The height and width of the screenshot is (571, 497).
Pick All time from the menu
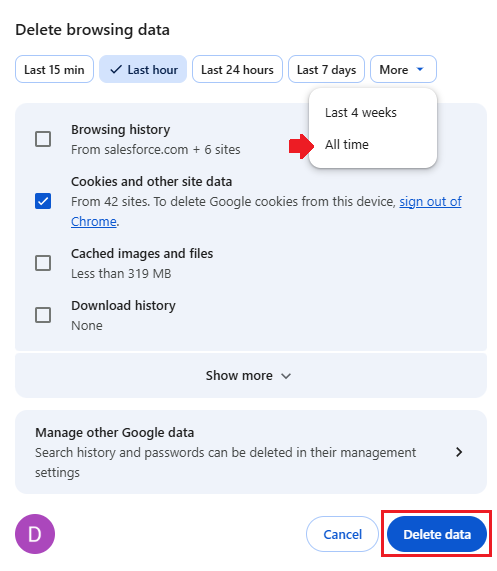pyautogui.click(x=373, y=145)
